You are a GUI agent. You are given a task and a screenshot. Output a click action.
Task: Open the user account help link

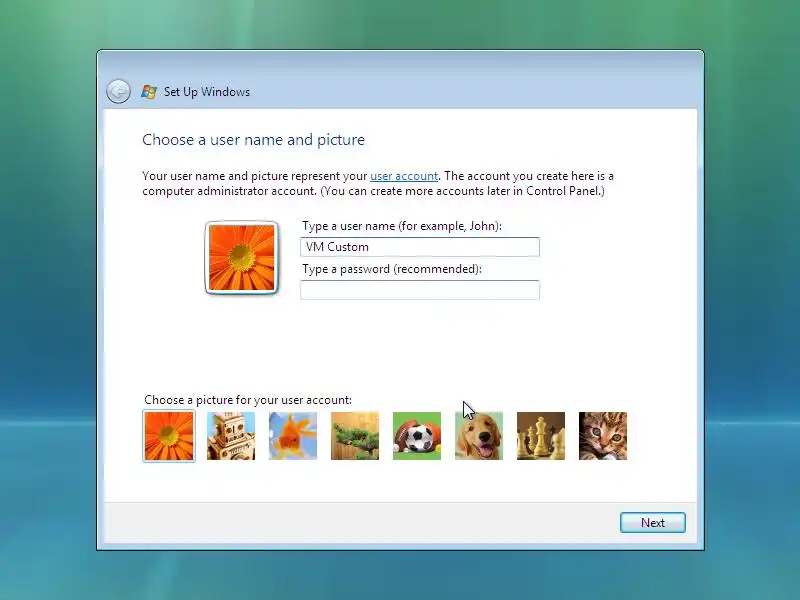click(404, 176)
